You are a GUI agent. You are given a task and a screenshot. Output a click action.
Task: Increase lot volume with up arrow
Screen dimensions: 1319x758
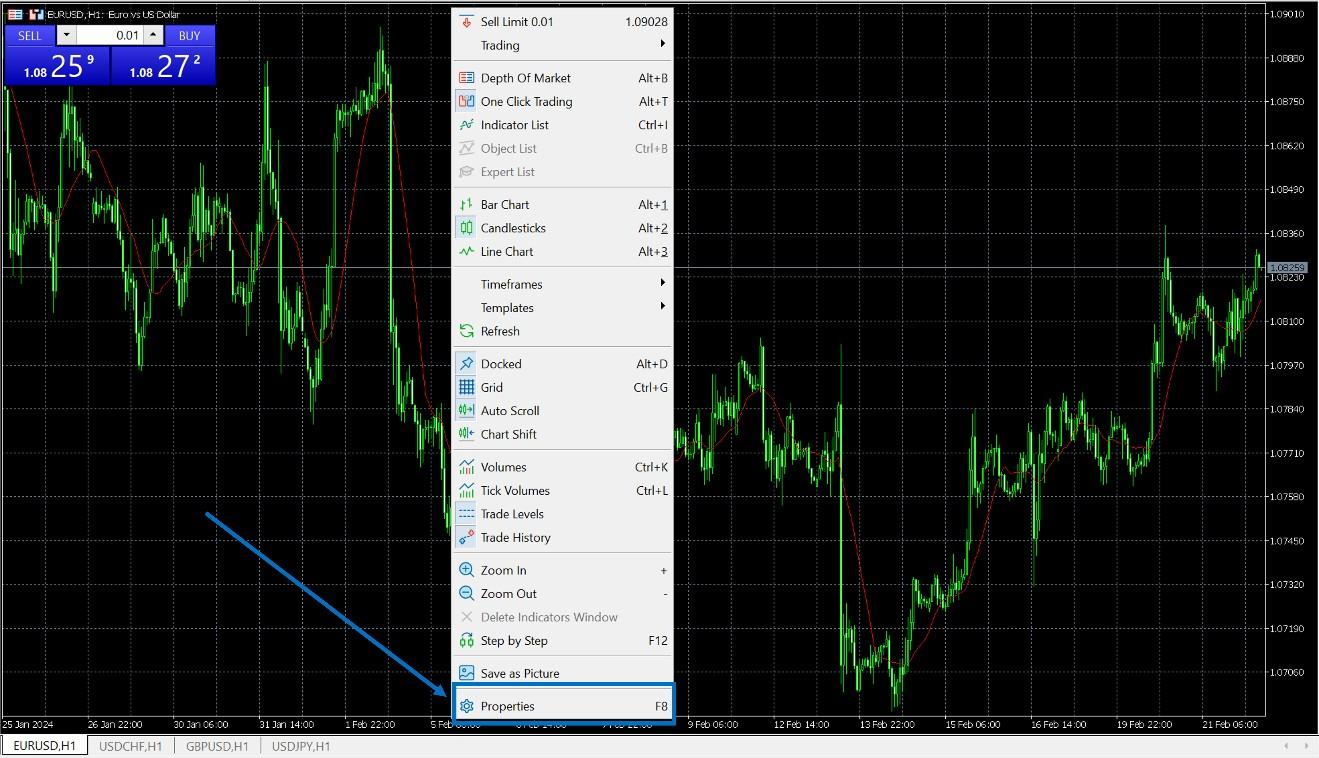153,35
